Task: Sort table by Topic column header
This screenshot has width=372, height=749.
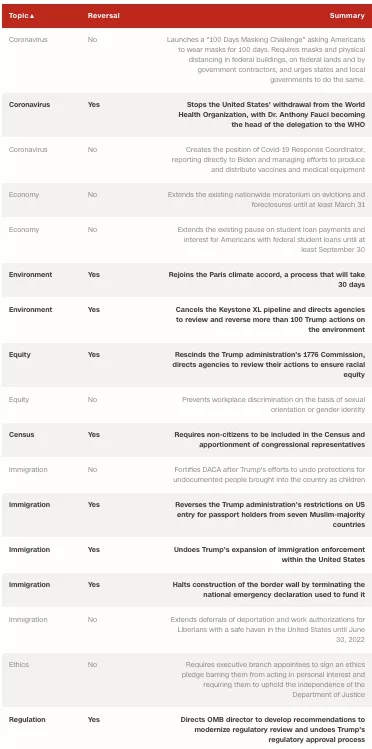Action: point(21,16)
